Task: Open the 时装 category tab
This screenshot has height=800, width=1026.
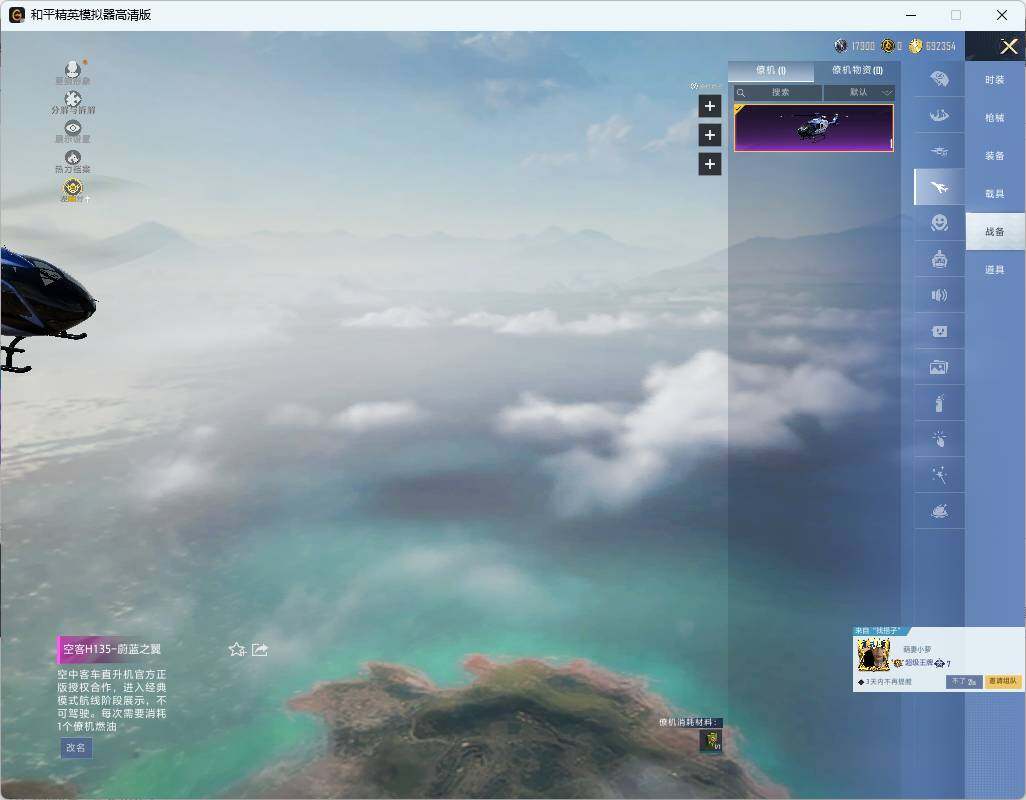Action: pos(995,80)
